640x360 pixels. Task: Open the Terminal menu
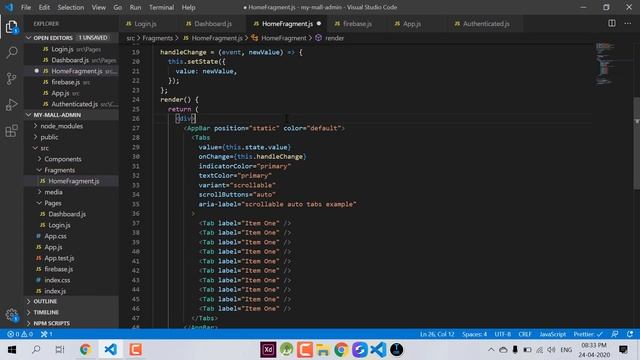(x=161, y=7)
